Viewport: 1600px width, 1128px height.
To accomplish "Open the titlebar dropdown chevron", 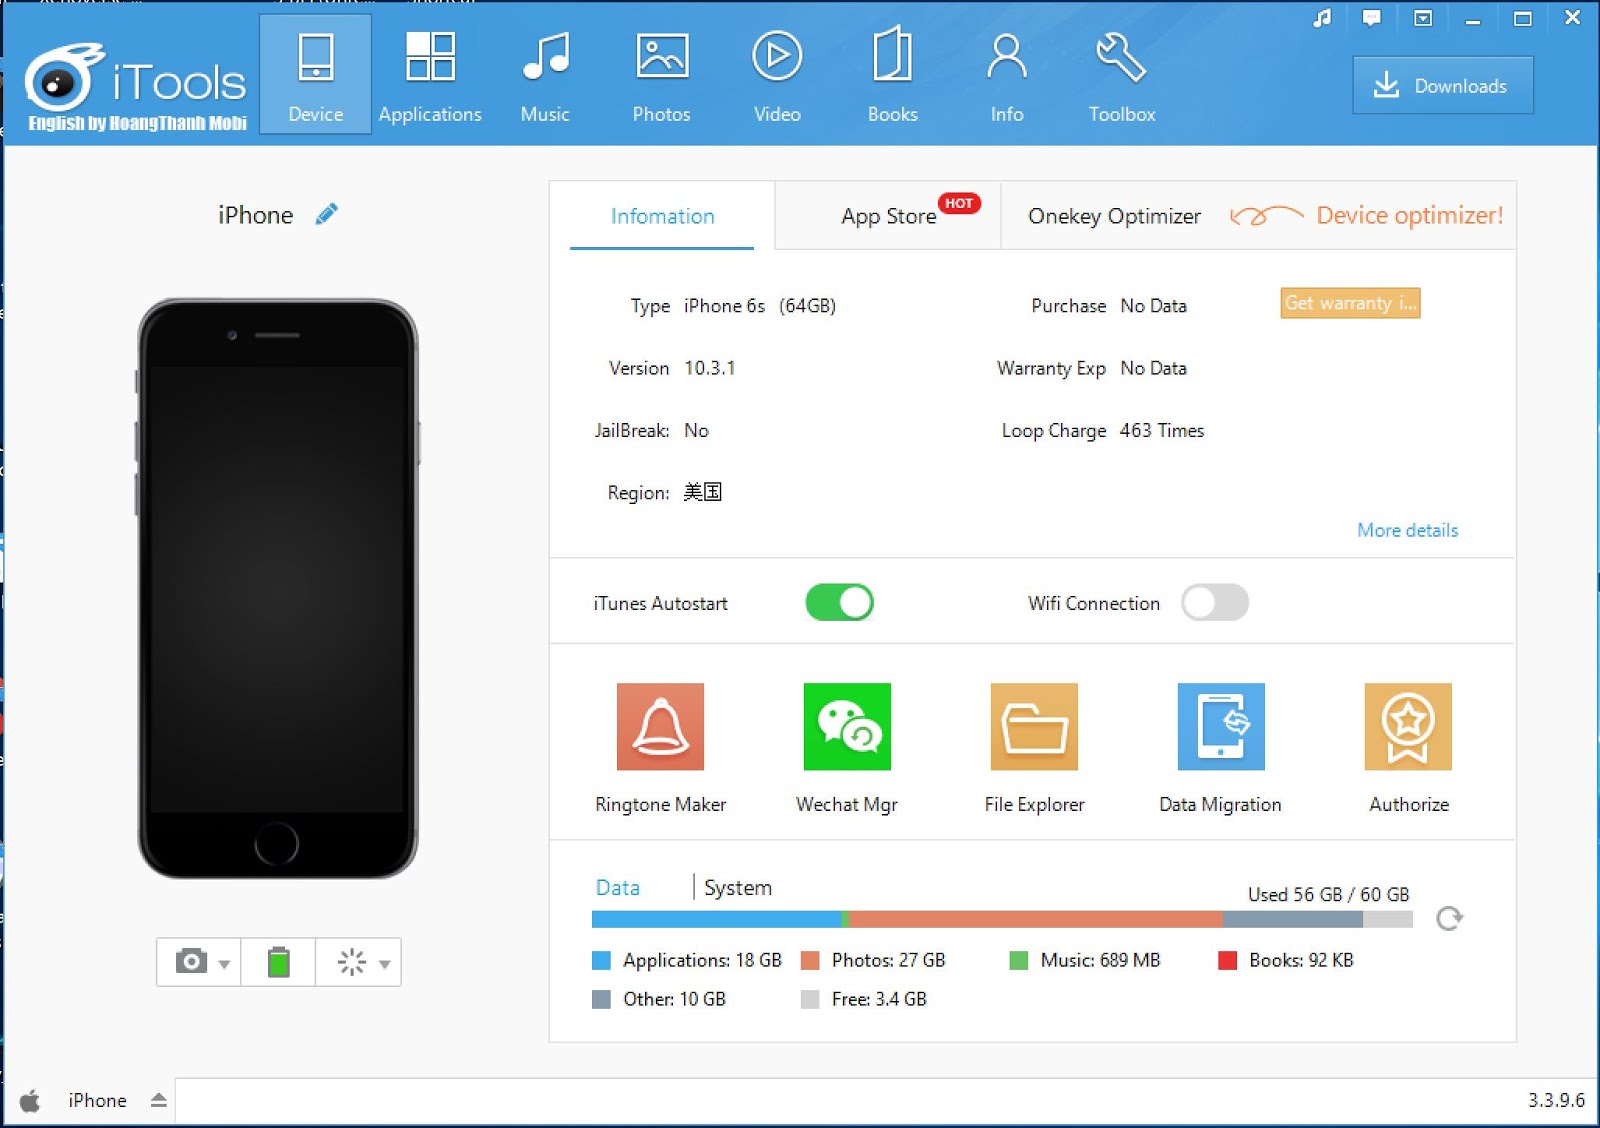I will coord(1422,17).
